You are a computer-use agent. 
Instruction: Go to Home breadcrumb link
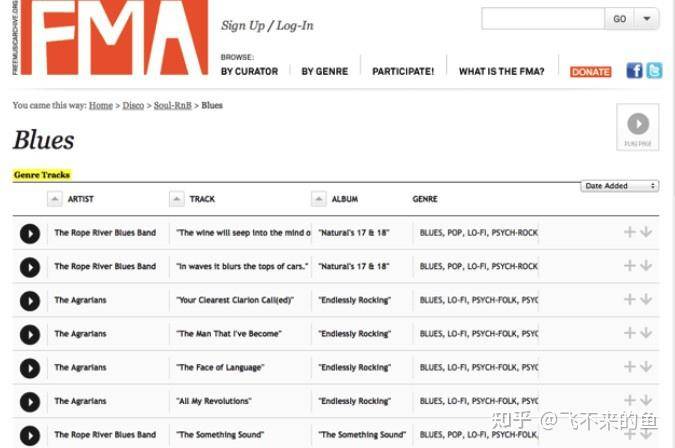click(101, 105)
